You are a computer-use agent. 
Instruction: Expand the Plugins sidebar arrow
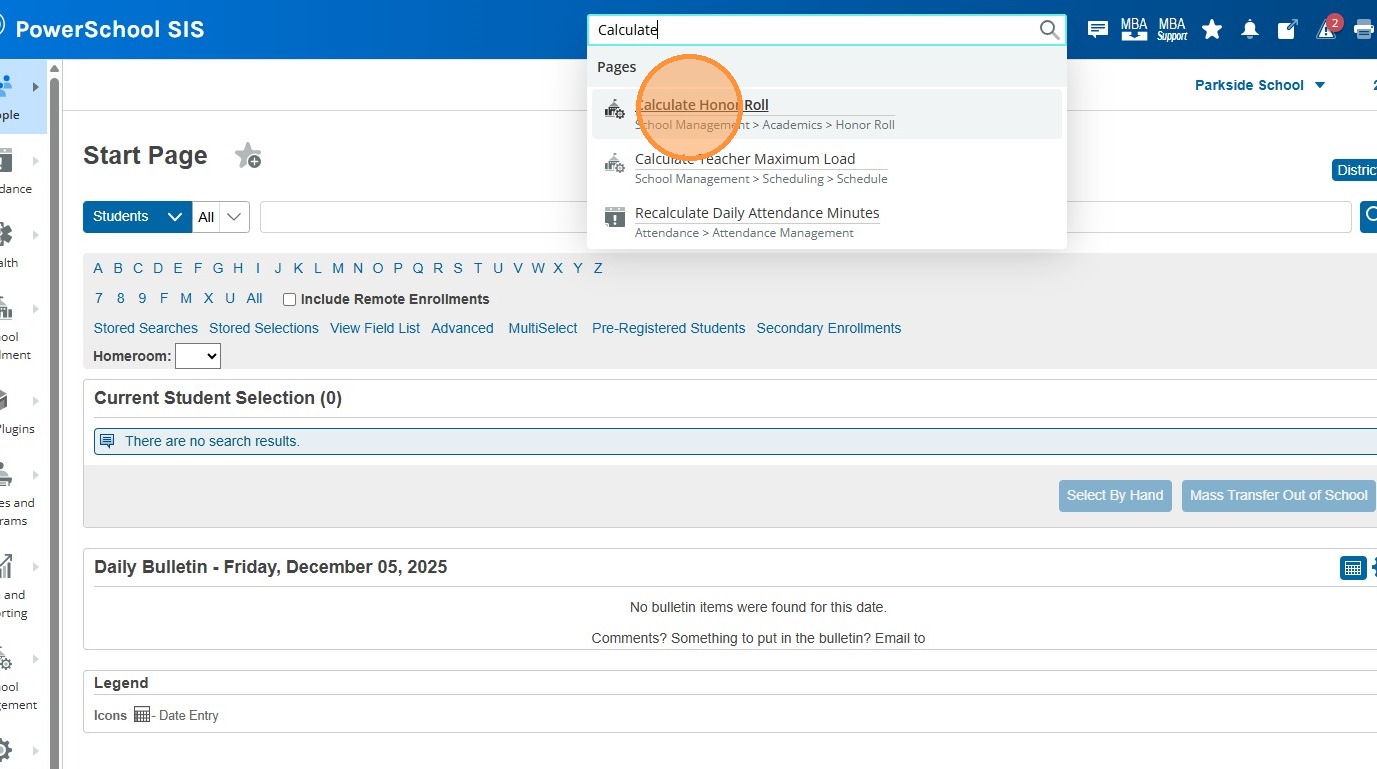pyautogui.click(x=36, y=401)
